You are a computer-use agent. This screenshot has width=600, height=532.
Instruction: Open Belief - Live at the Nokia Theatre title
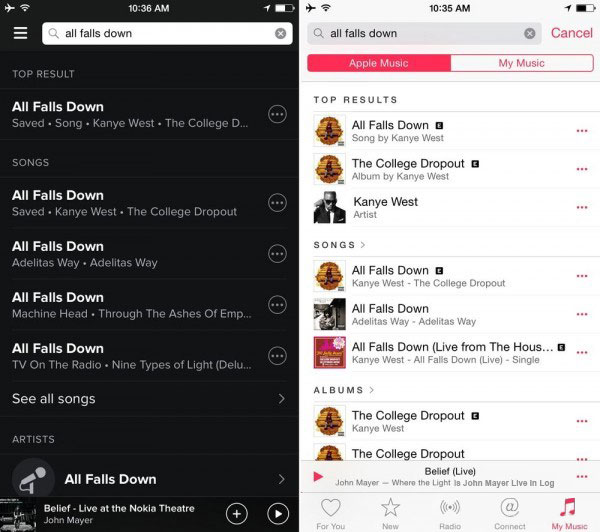tap(119, 508)
